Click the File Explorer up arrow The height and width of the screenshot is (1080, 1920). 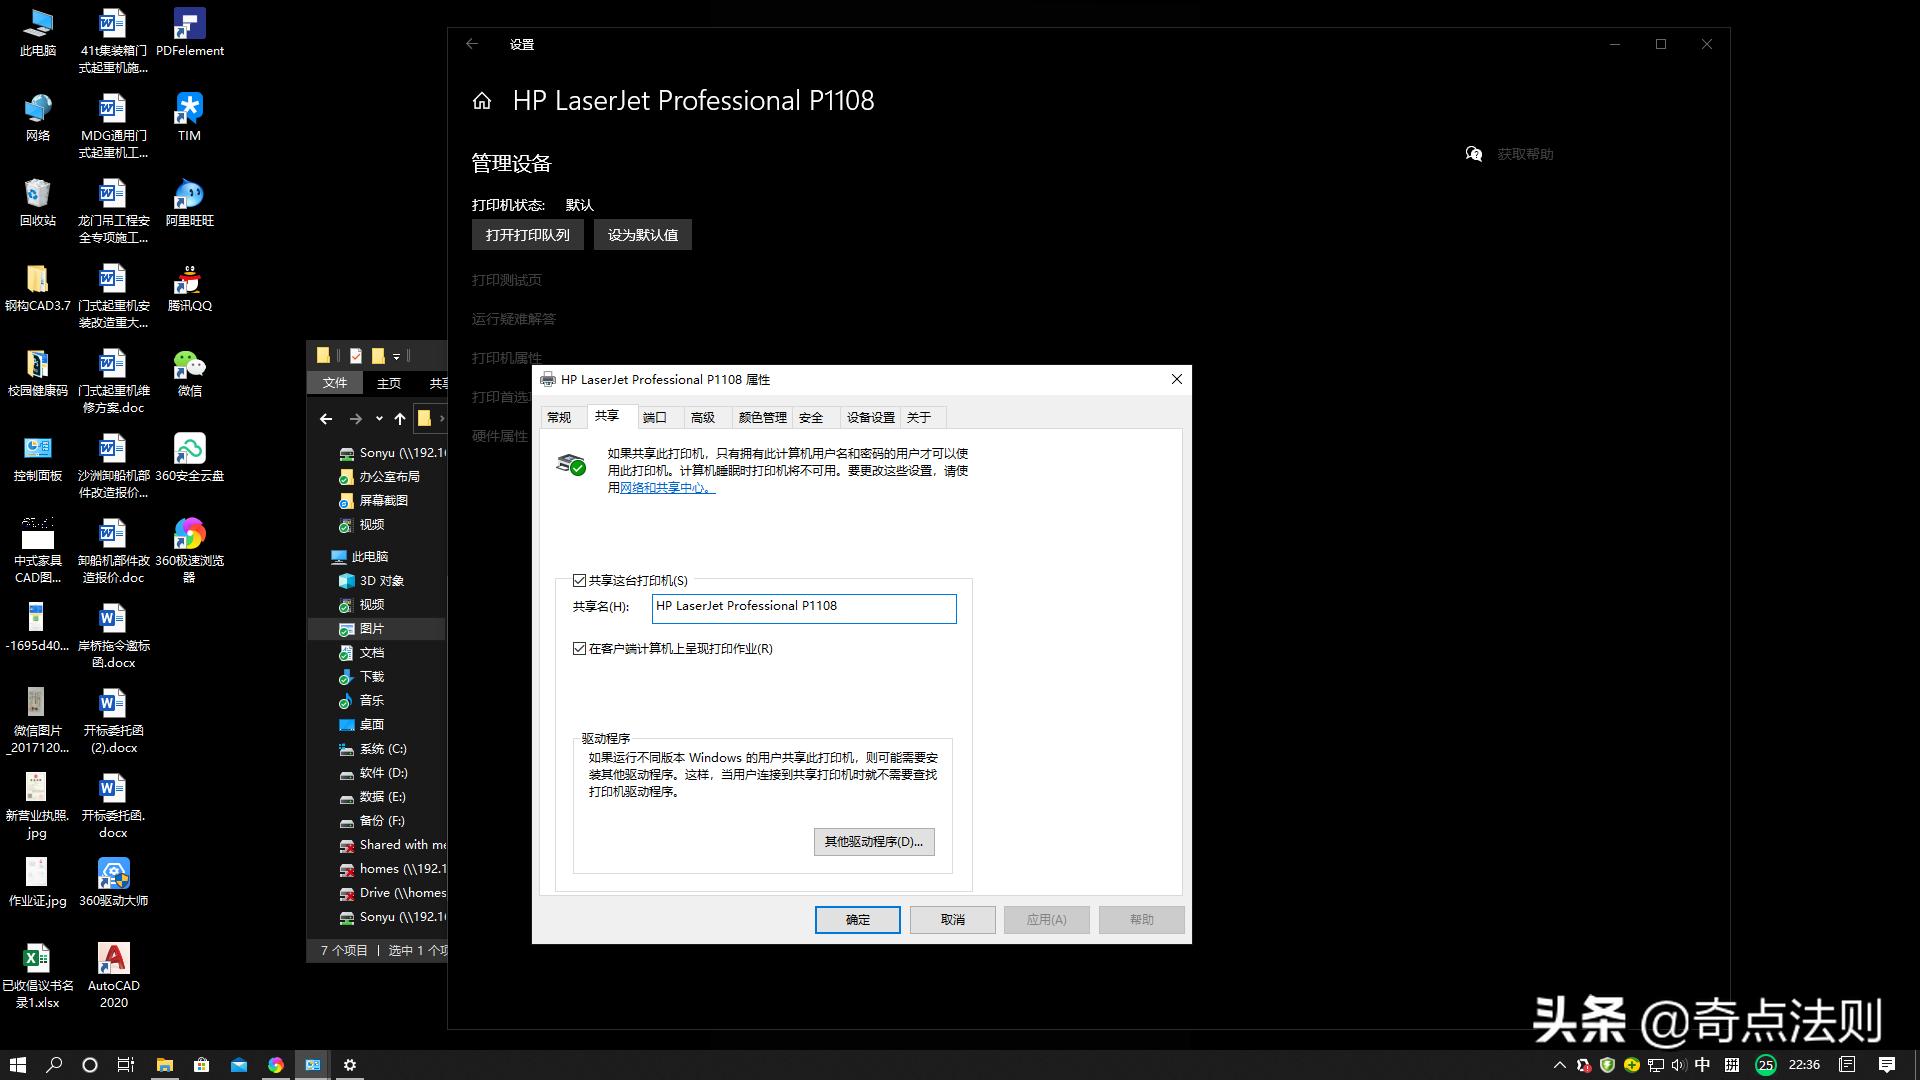pos(400,419)
